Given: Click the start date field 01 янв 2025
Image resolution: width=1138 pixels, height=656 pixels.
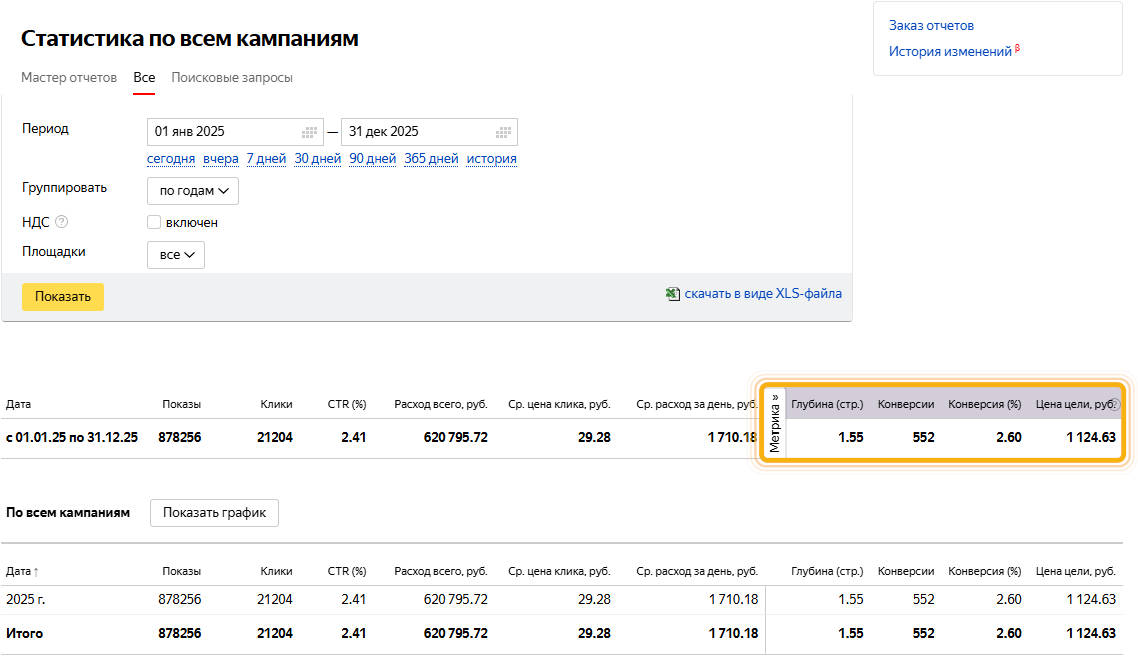Looking at the screenshot, I should coord(235,132).
